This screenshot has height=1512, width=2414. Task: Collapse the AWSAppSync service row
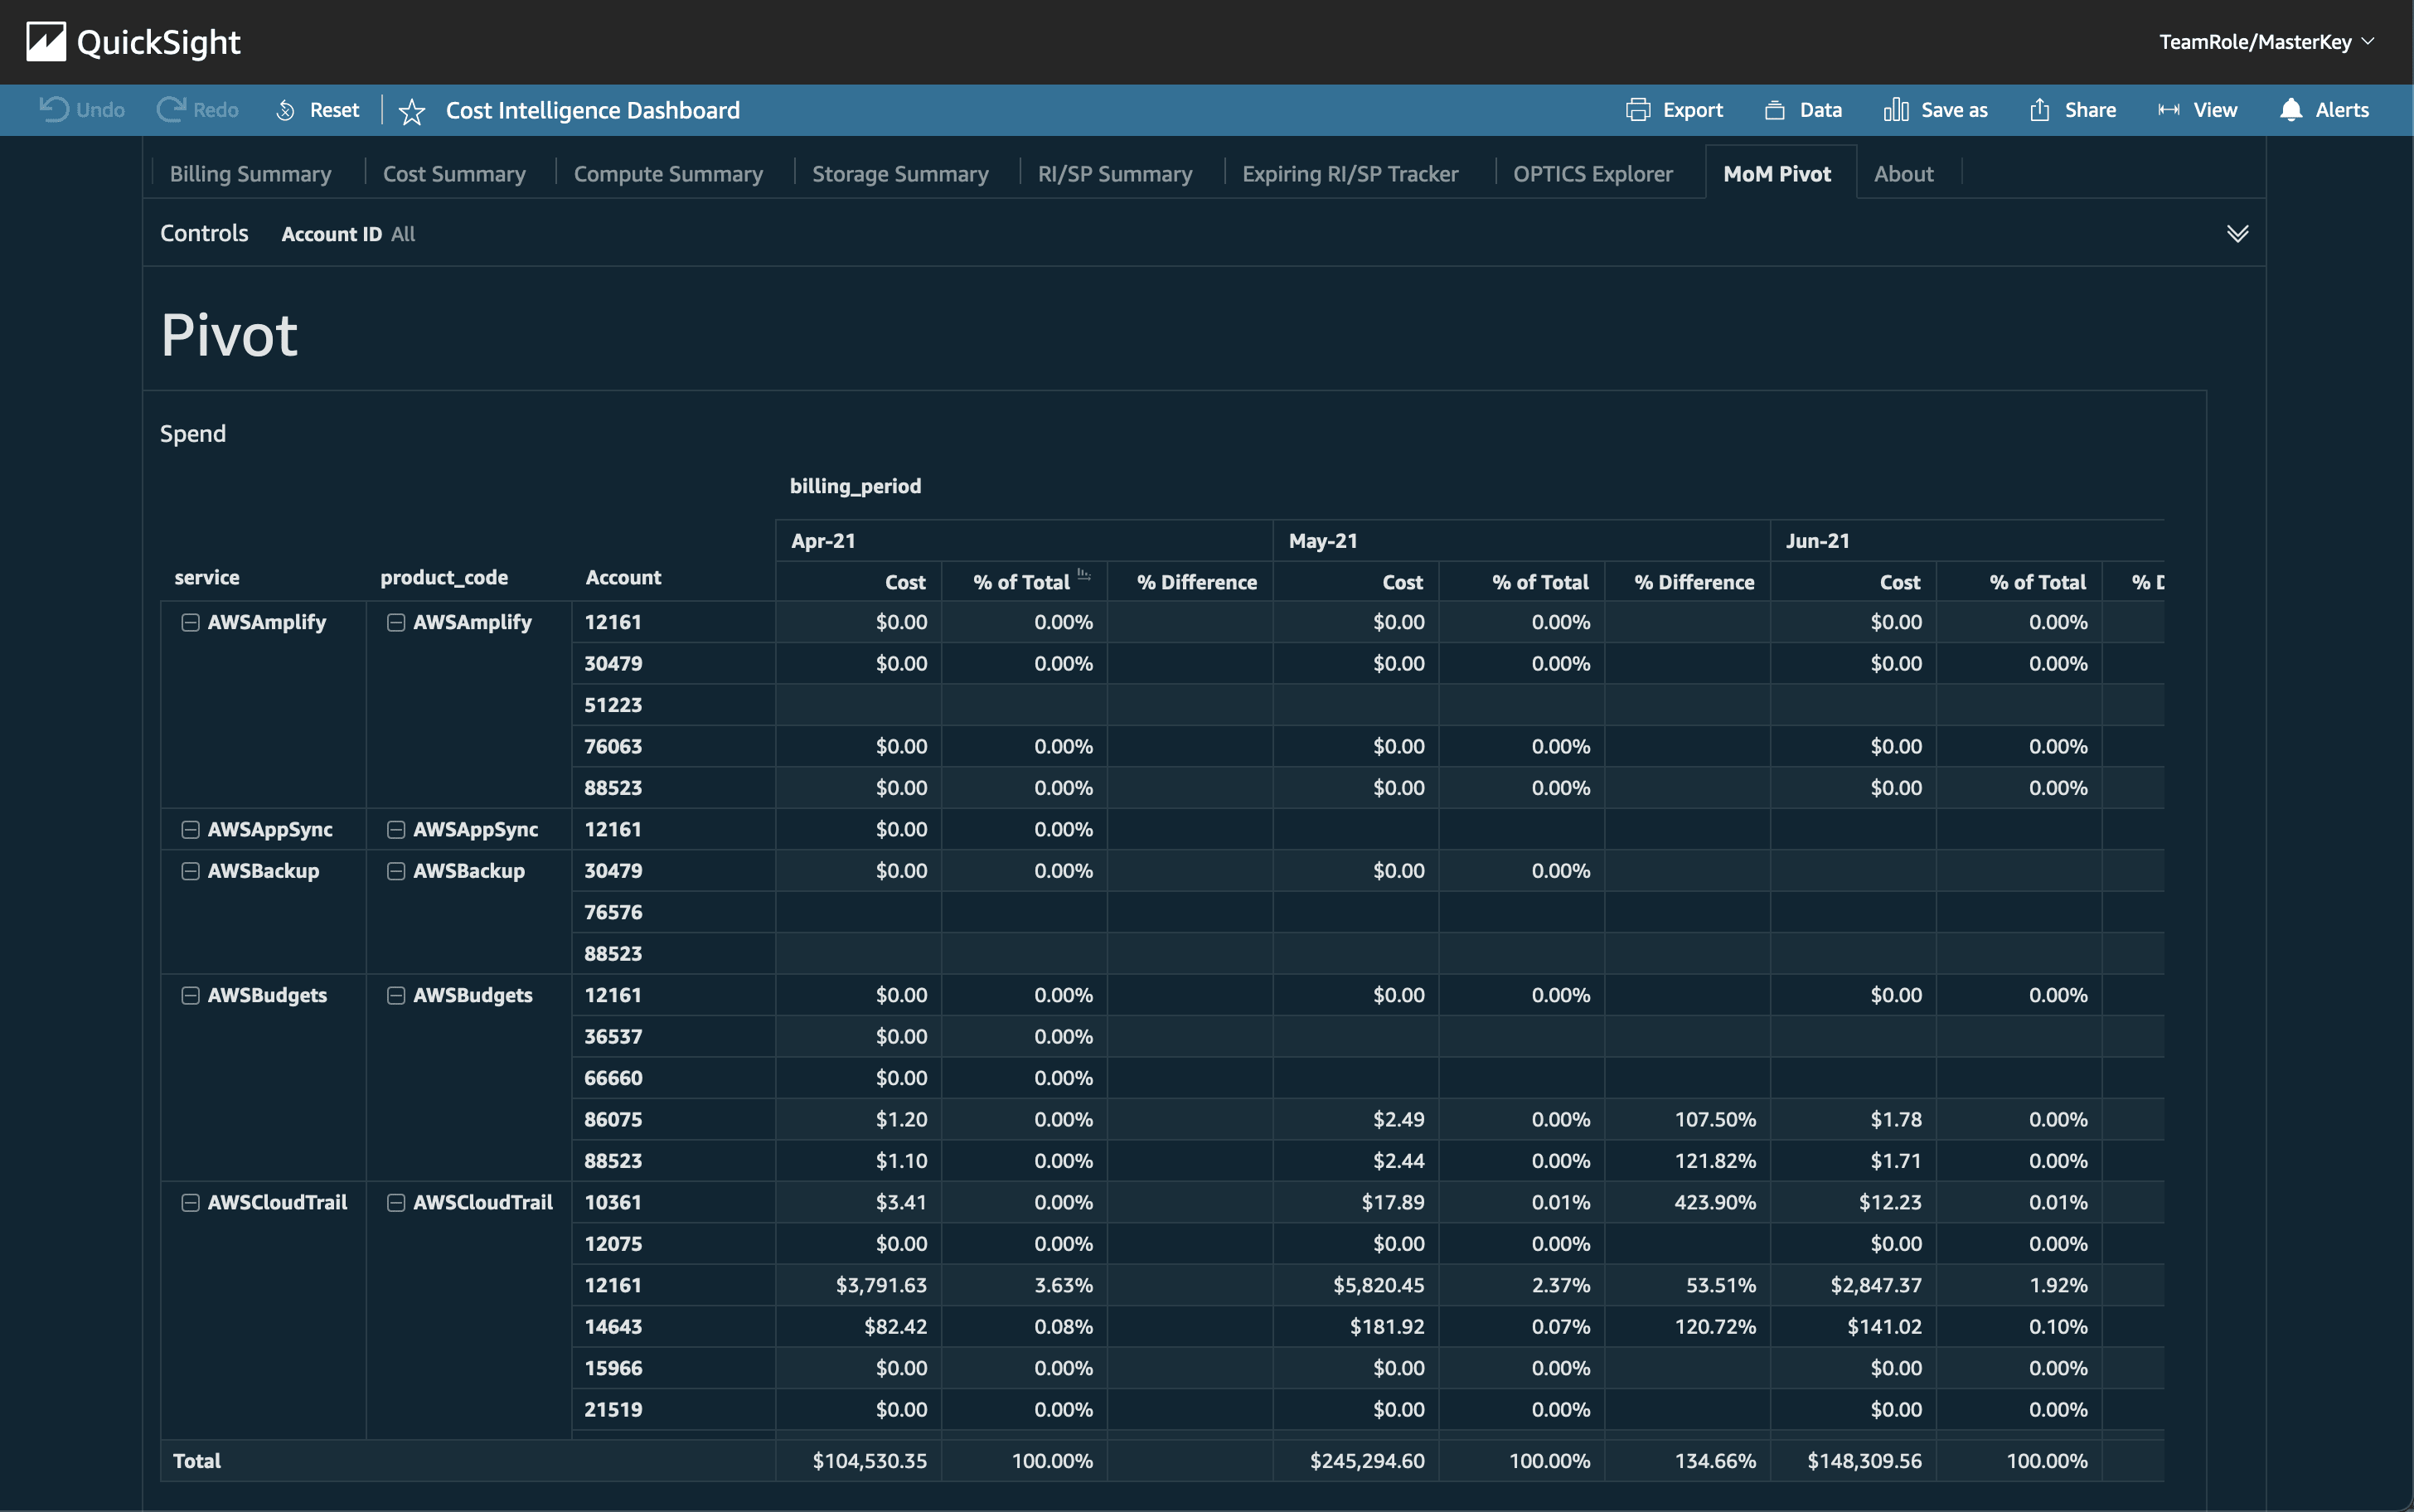[190, 829]
